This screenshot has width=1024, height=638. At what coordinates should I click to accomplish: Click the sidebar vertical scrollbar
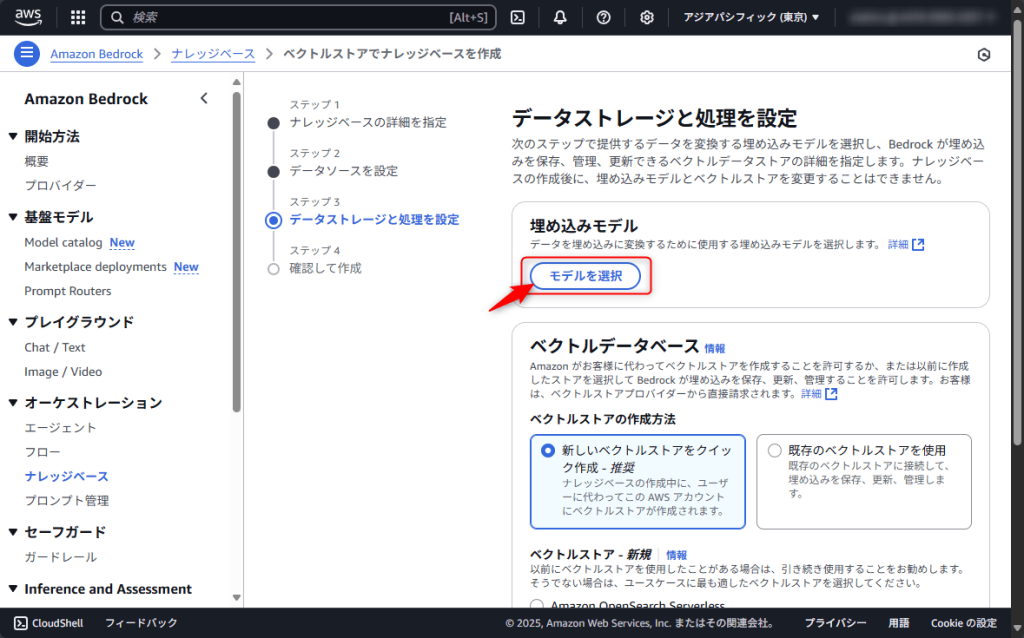[236, 251]
